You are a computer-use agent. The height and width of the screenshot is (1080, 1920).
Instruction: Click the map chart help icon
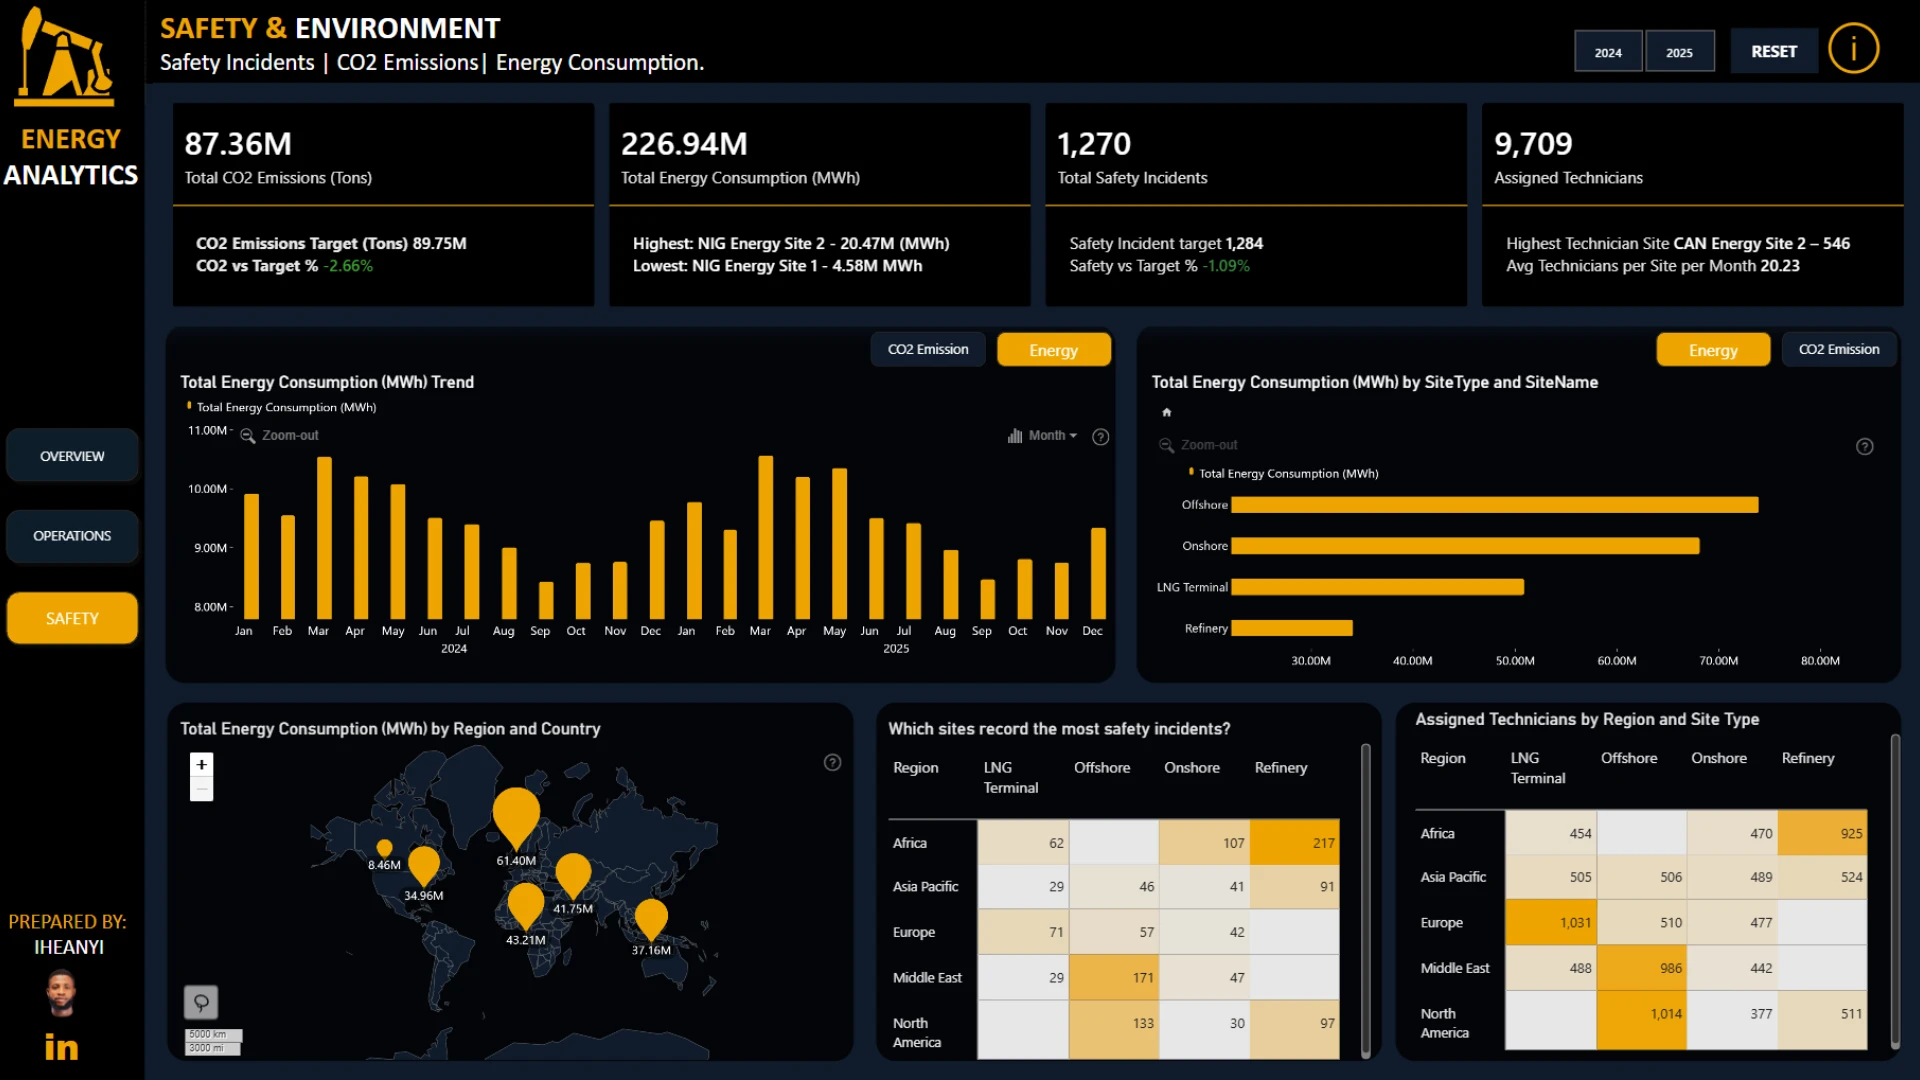[x=832, y=763]
